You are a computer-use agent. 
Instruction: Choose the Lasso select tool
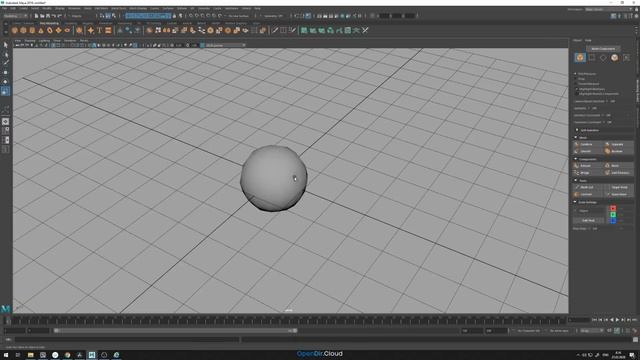(x=5, y=54)
